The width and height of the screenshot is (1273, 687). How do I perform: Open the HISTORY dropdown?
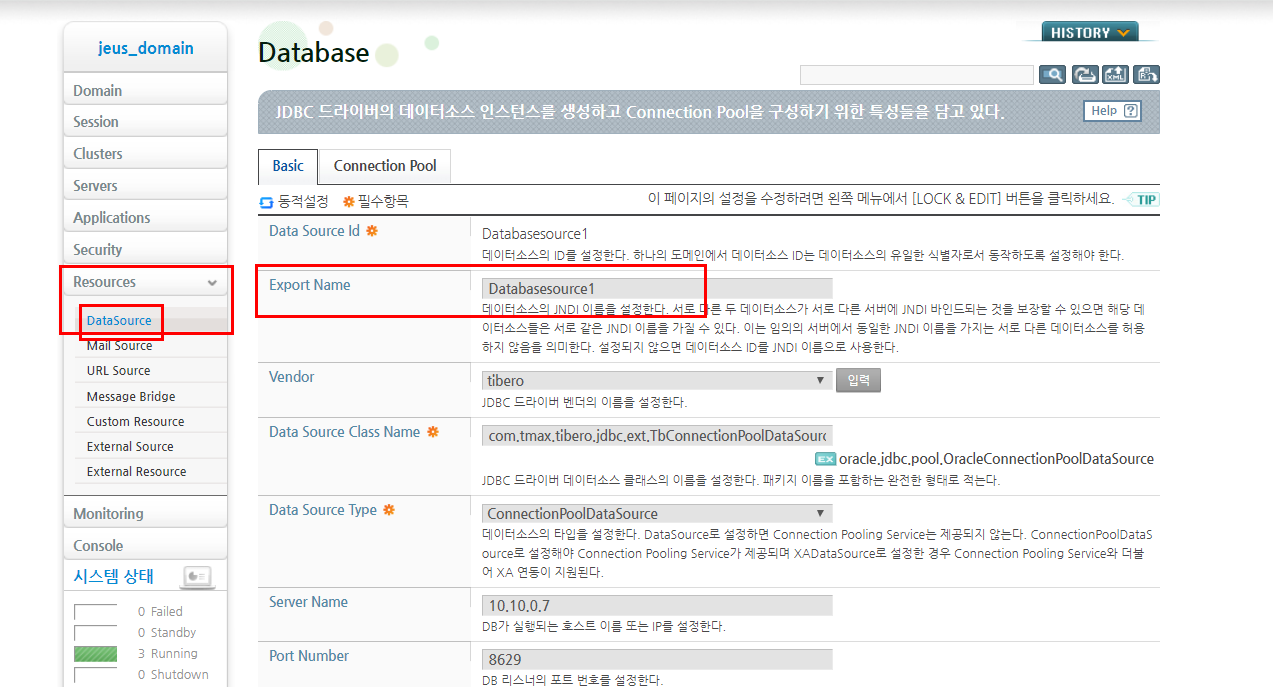tap(1090, 32)
